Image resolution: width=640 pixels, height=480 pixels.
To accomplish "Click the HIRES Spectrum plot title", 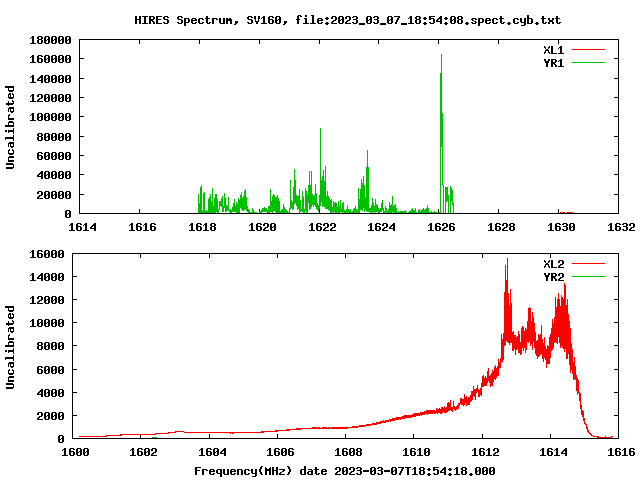I will tap(348, 20).
